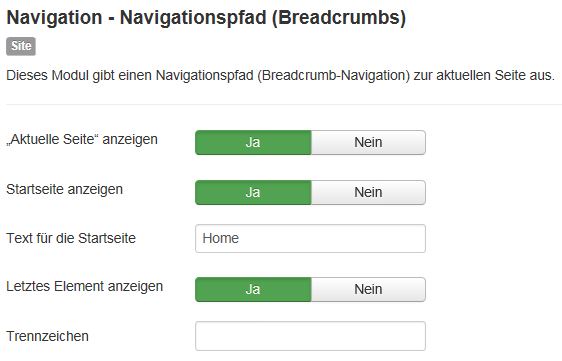Click the Text für die Startseite label
Image resolution: width=562 pixels, height=361 pixels.
pyautogui.click(x=71, y=238)
